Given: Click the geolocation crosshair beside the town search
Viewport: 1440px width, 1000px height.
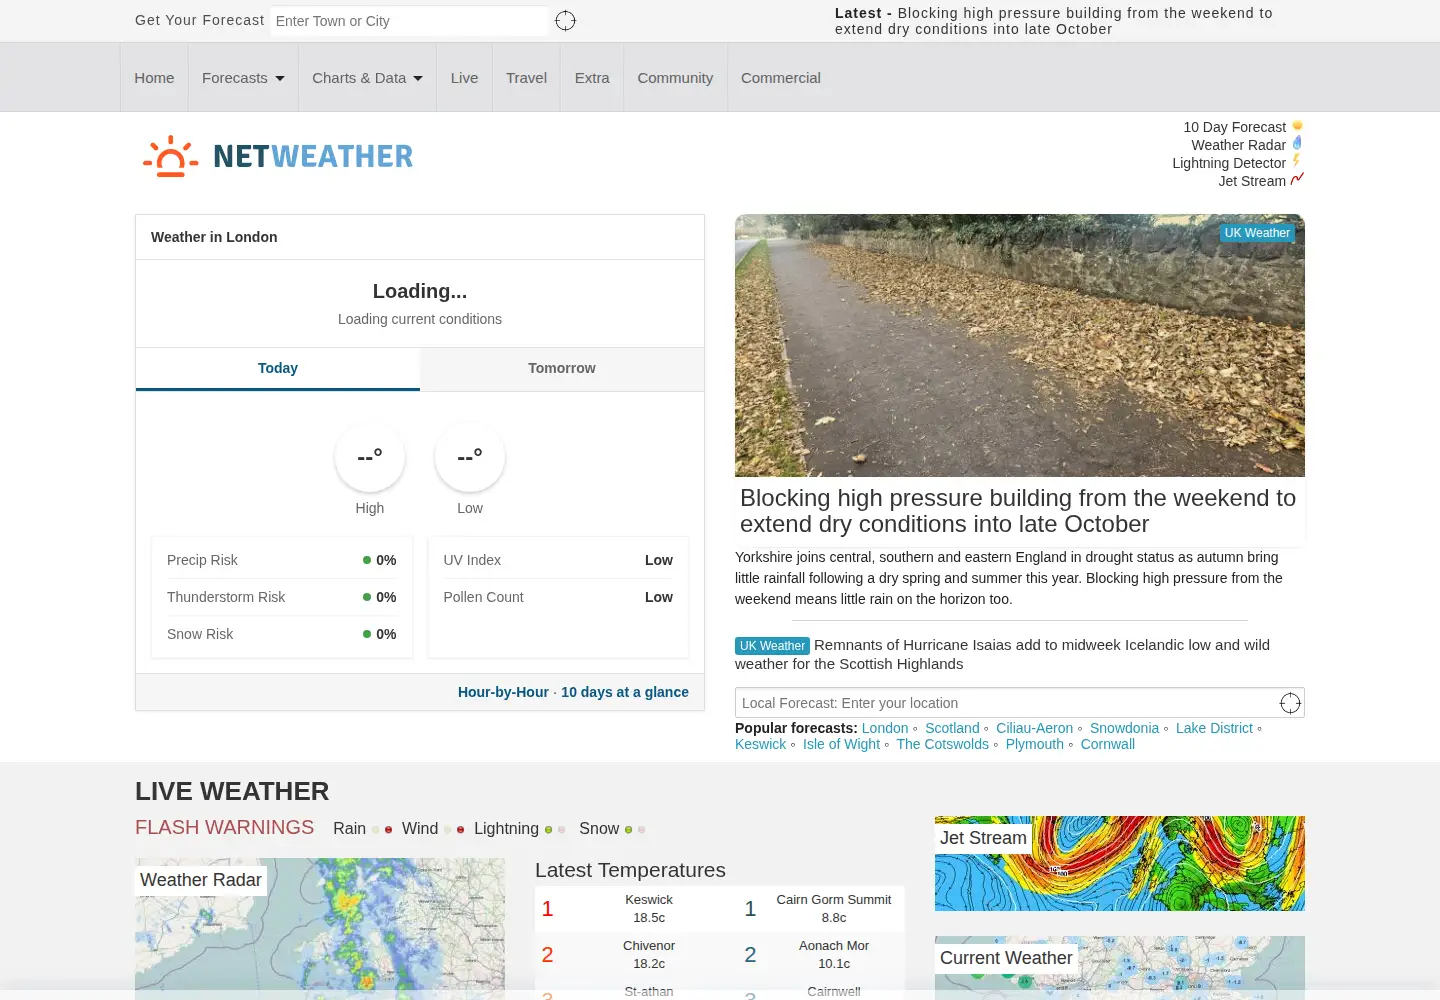Looking at the screenshot, I should 565,21.
